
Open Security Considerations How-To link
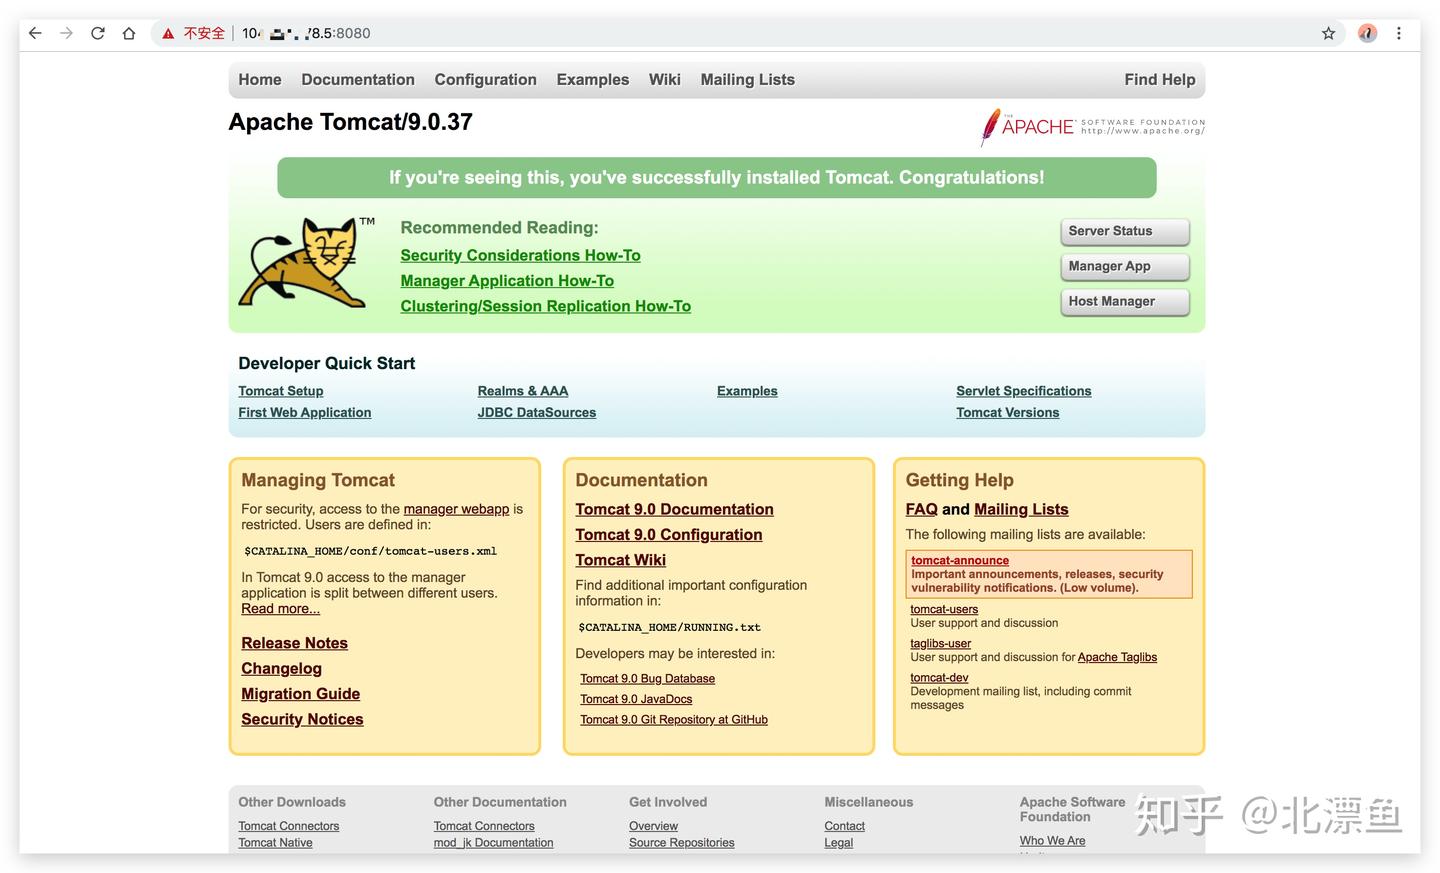[x=520, y=256]
